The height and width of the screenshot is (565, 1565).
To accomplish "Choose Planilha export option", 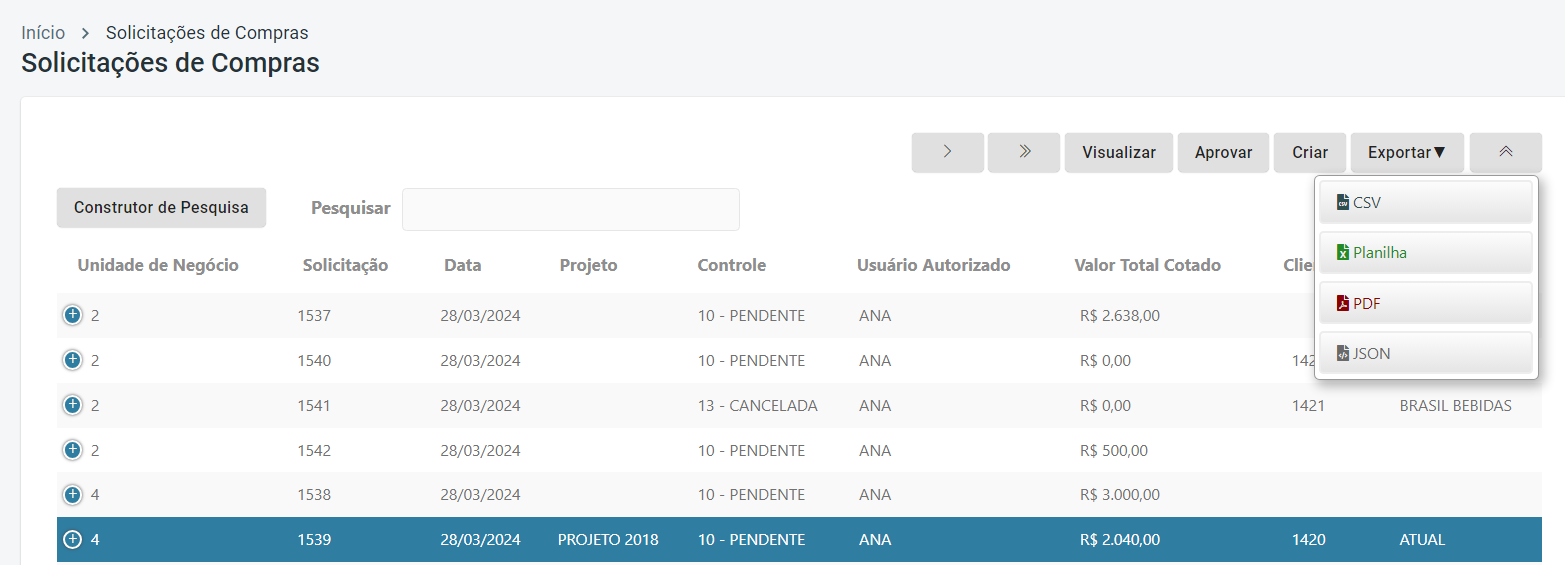I will tap(1425, 253).
